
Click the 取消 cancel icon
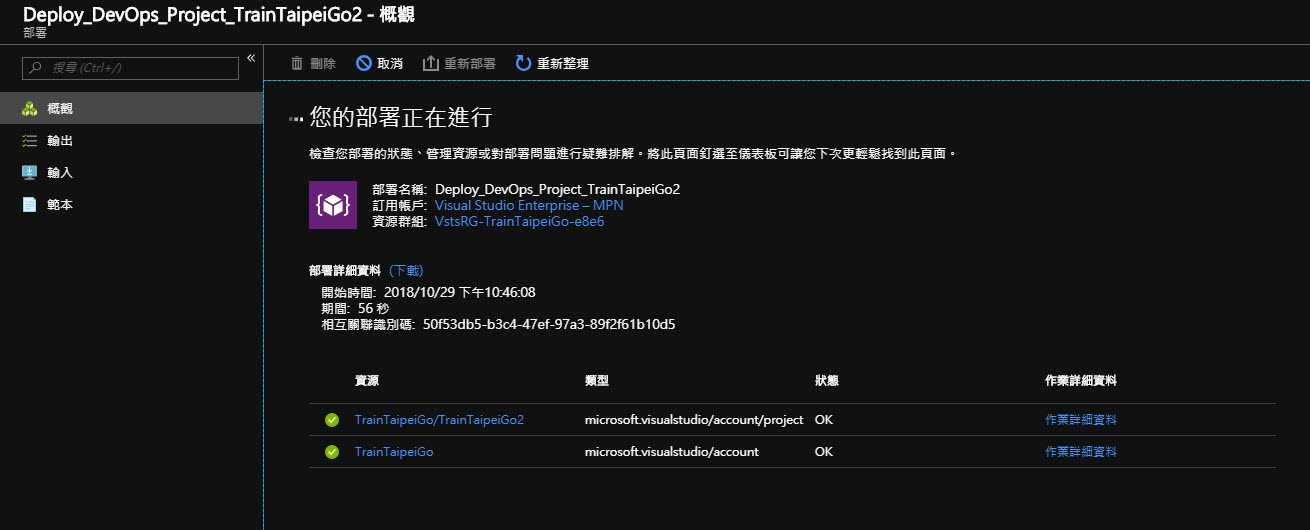[x=364, y=63]
